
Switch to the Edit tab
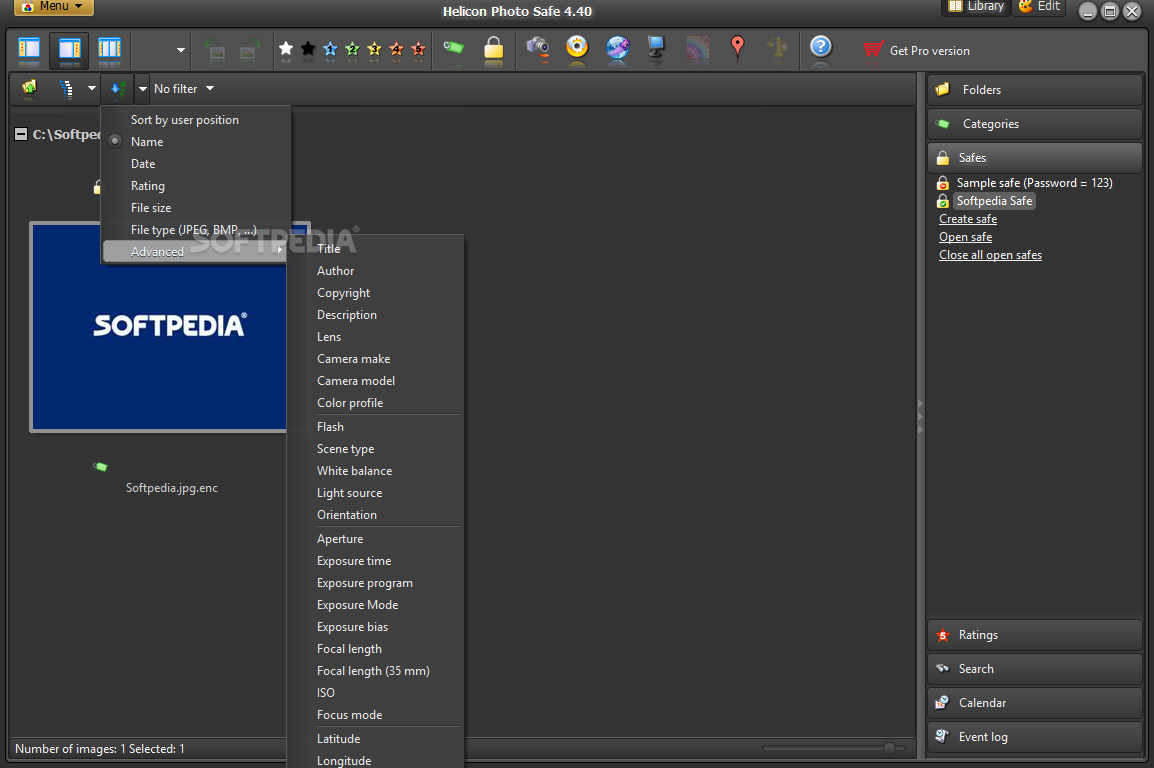[x=1039, y=7]
